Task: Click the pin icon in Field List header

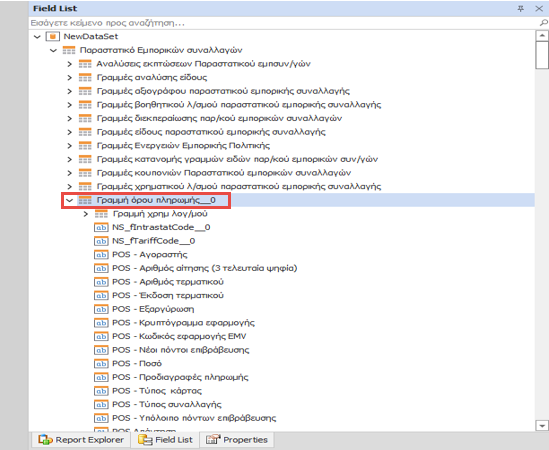Action: click(x=521, y=9)
